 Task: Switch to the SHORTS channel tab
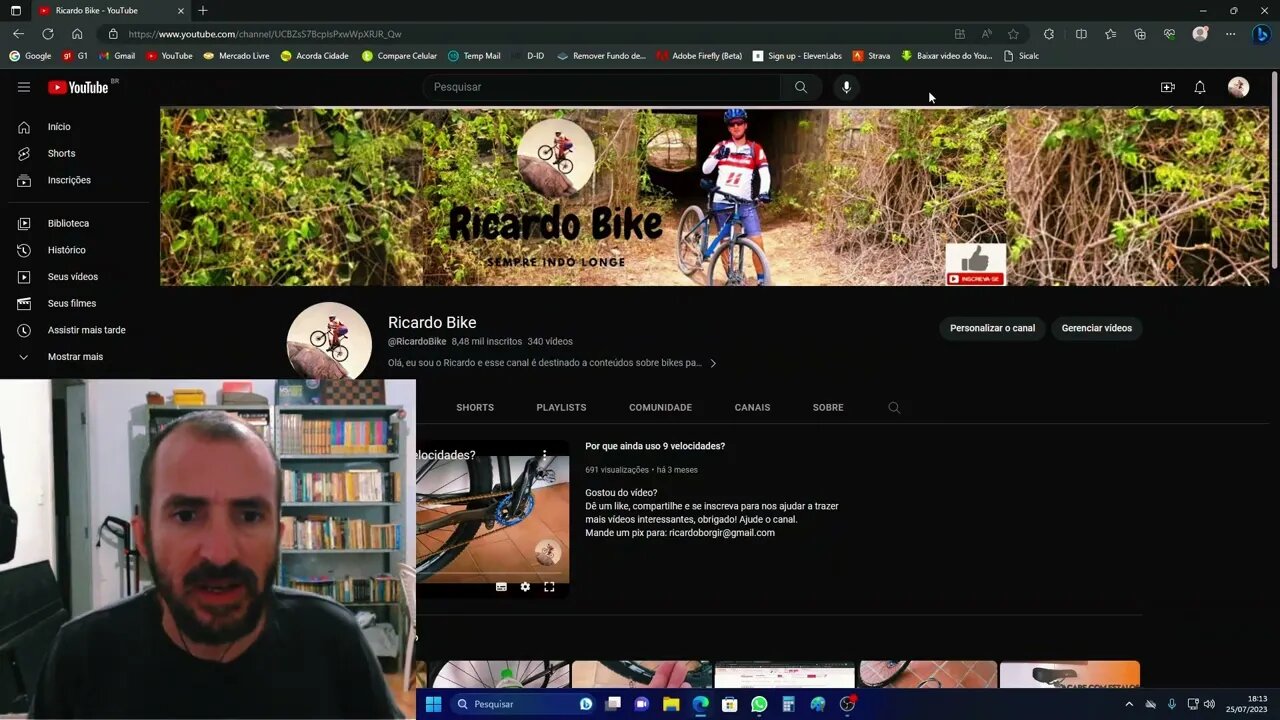[x=475, y=408]
